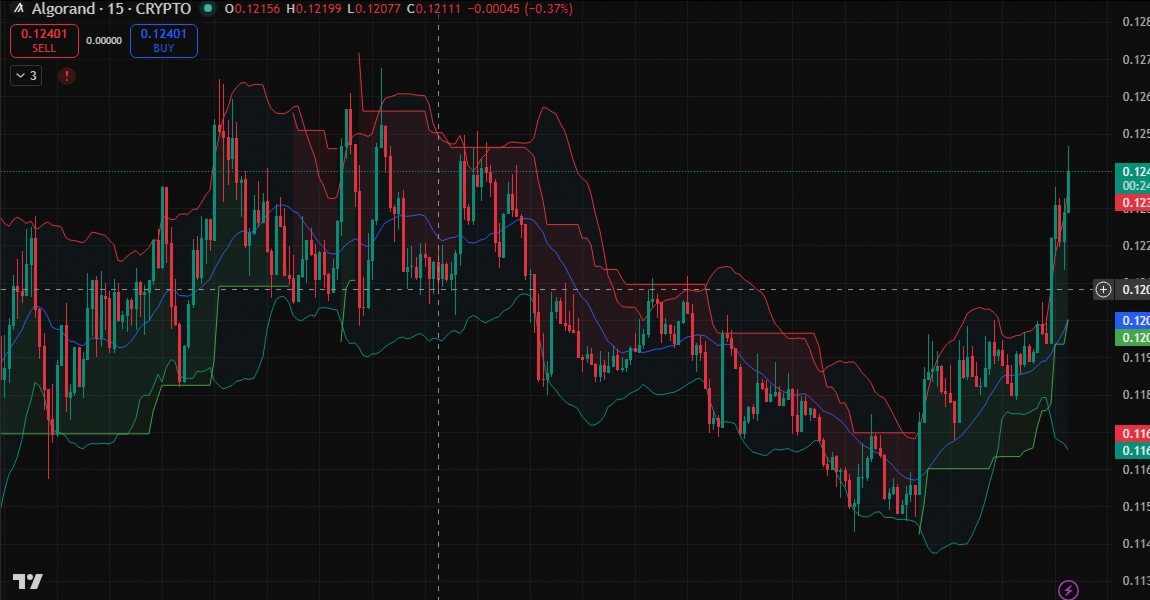Click the Algorand logo icon
The width and height of the screenshot is (1150, 600).
coord(19,9)
